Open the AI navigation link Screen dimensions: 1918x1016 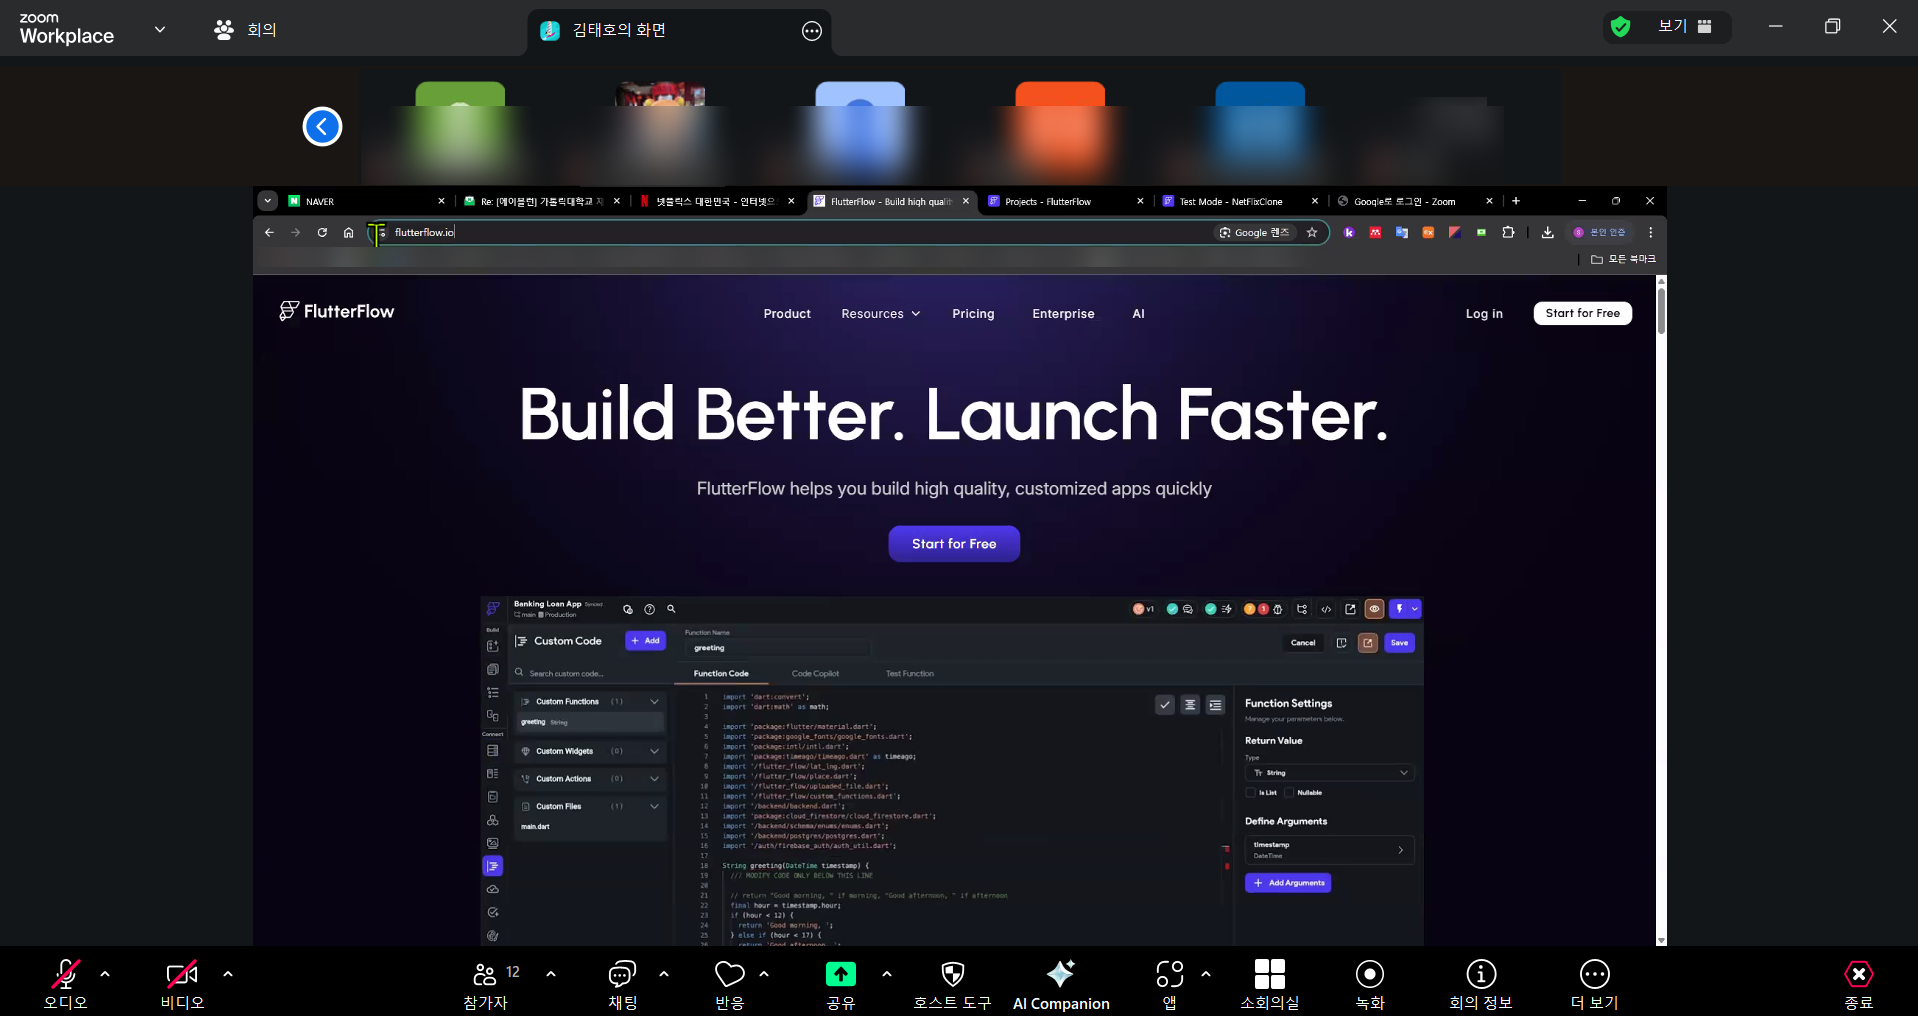[x=1138, y=314]
